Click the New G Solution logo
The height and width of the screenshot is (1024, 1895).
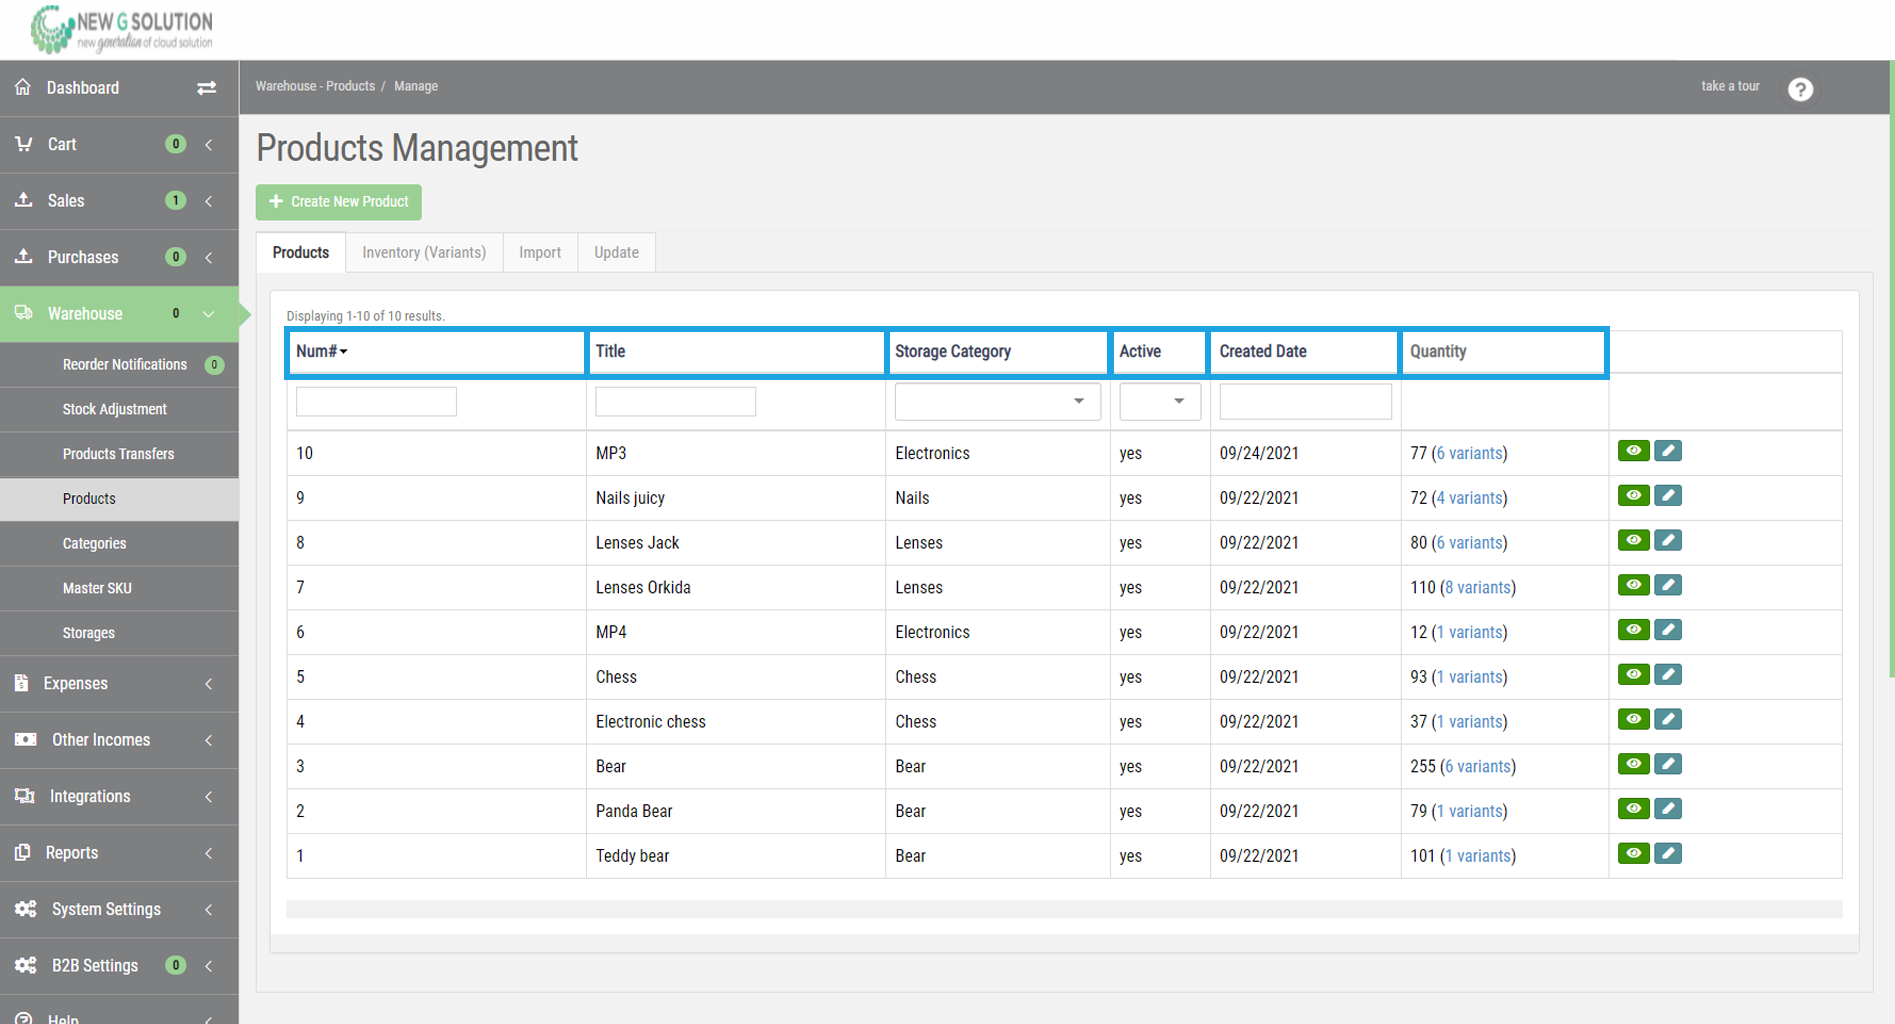[x=121, y=29]
